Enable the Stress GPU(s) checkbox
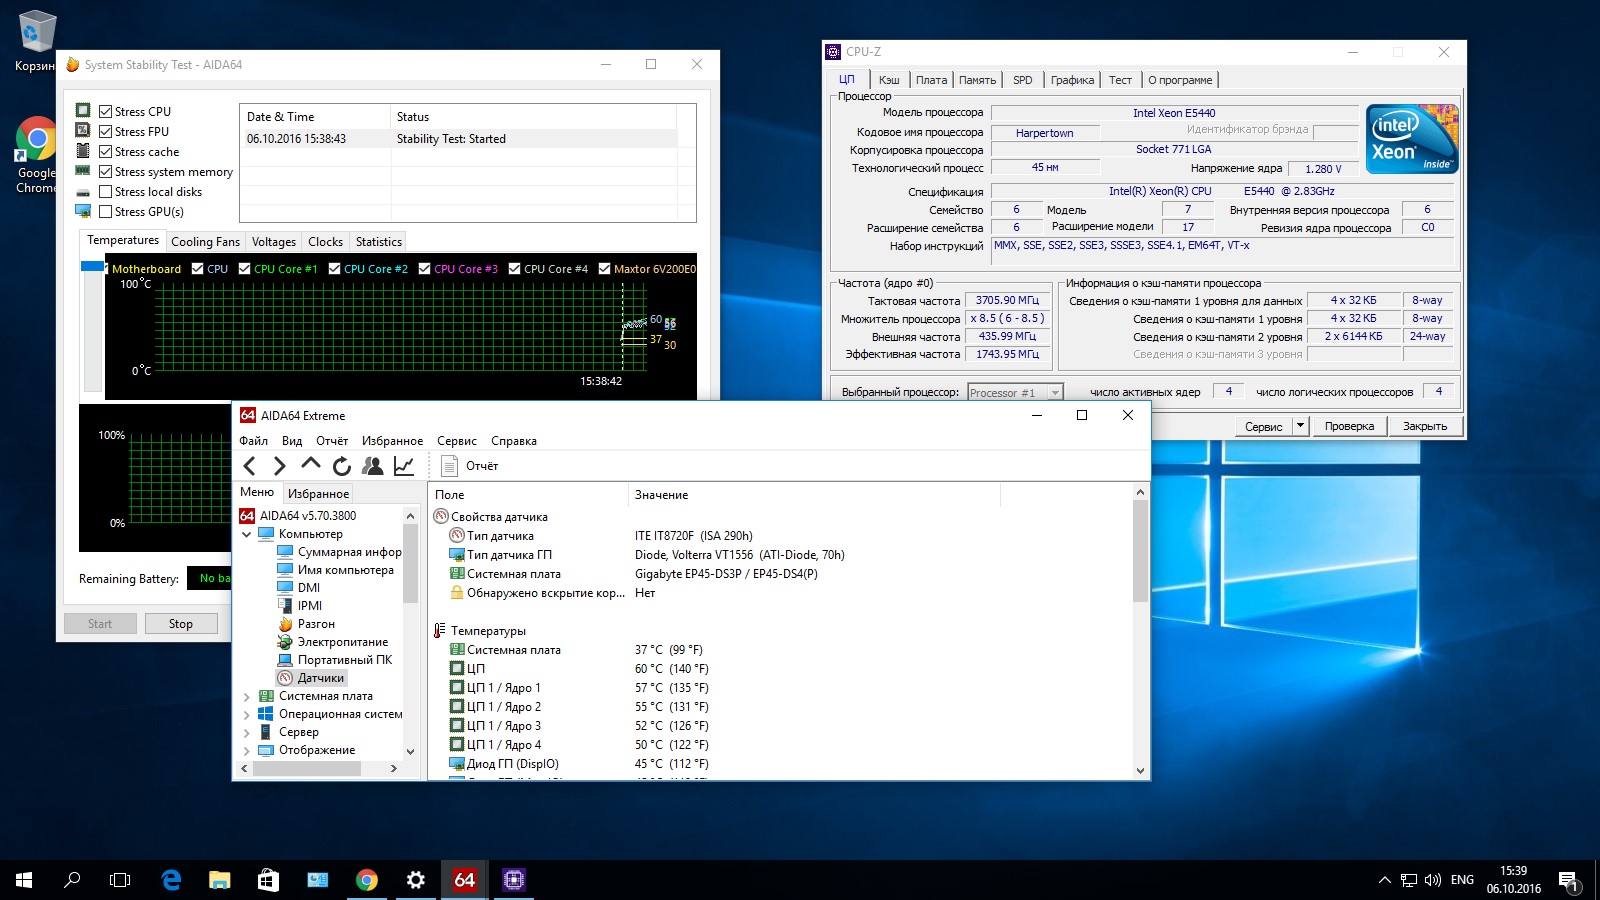The image size is (1600, 900). point(106,212)
